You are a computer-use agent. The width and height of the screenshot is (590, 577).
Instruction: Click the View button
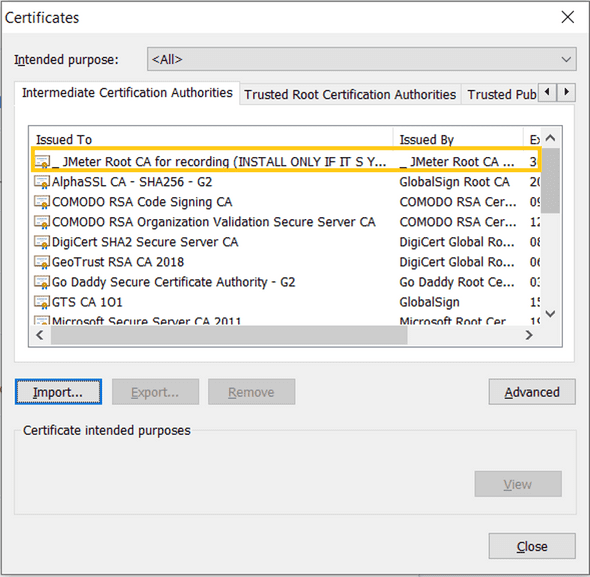(x=518, y=484)
